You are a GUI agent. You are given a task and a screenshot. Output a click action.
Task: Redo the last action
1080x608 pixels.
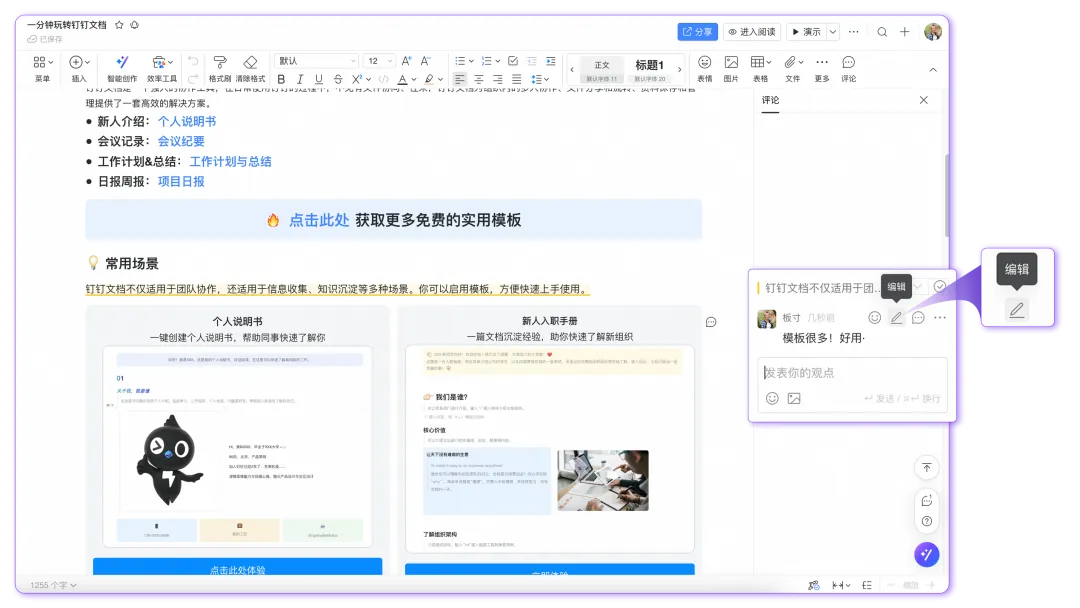[194, 78]
